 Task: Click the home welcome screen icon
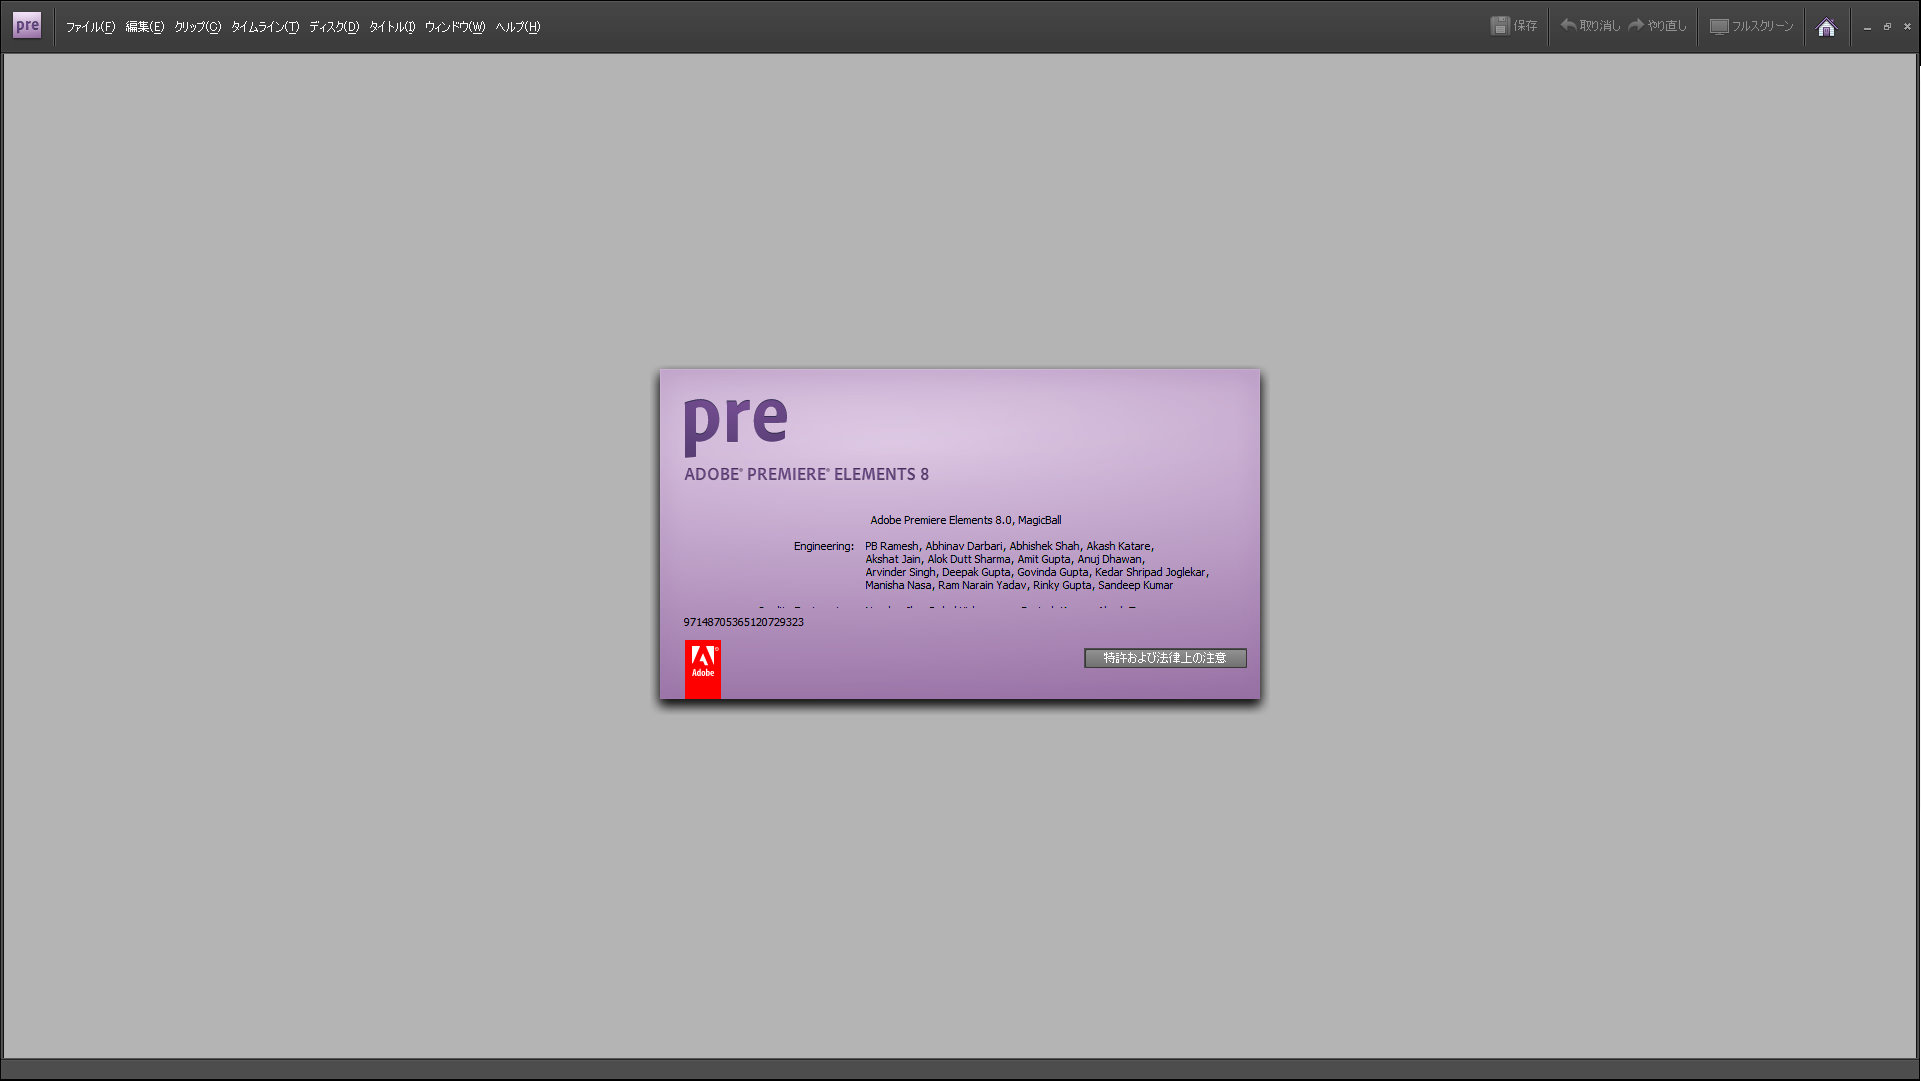click(1826, 27)
